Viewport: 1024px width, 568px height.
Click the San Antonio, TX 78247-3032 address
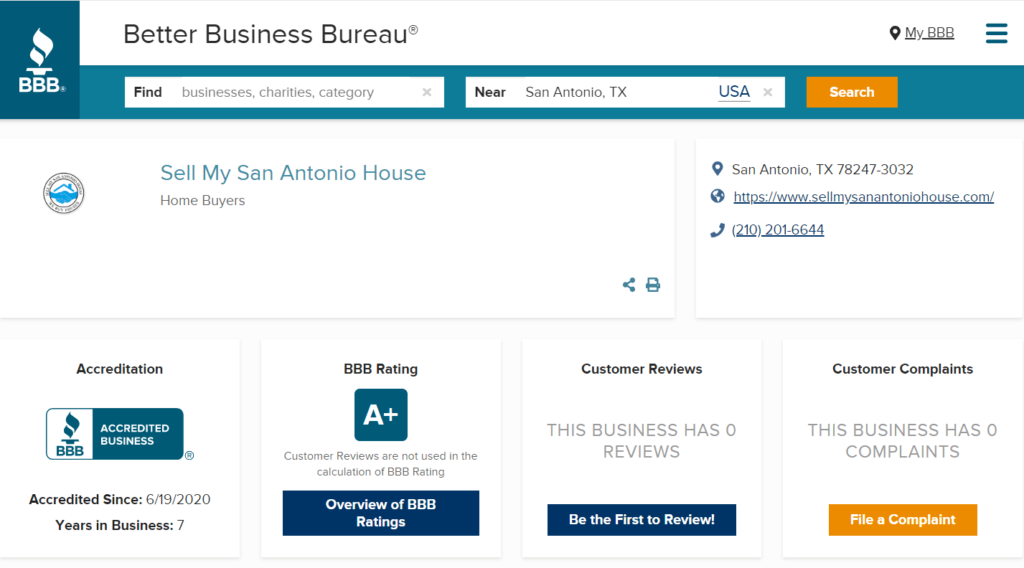pos(822,170)
